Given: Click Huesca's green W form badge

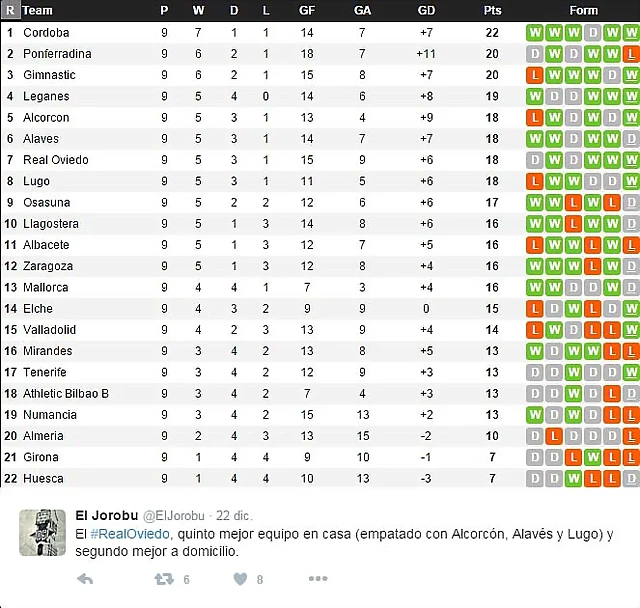Looking at the screenshot, I should [573, 479].
